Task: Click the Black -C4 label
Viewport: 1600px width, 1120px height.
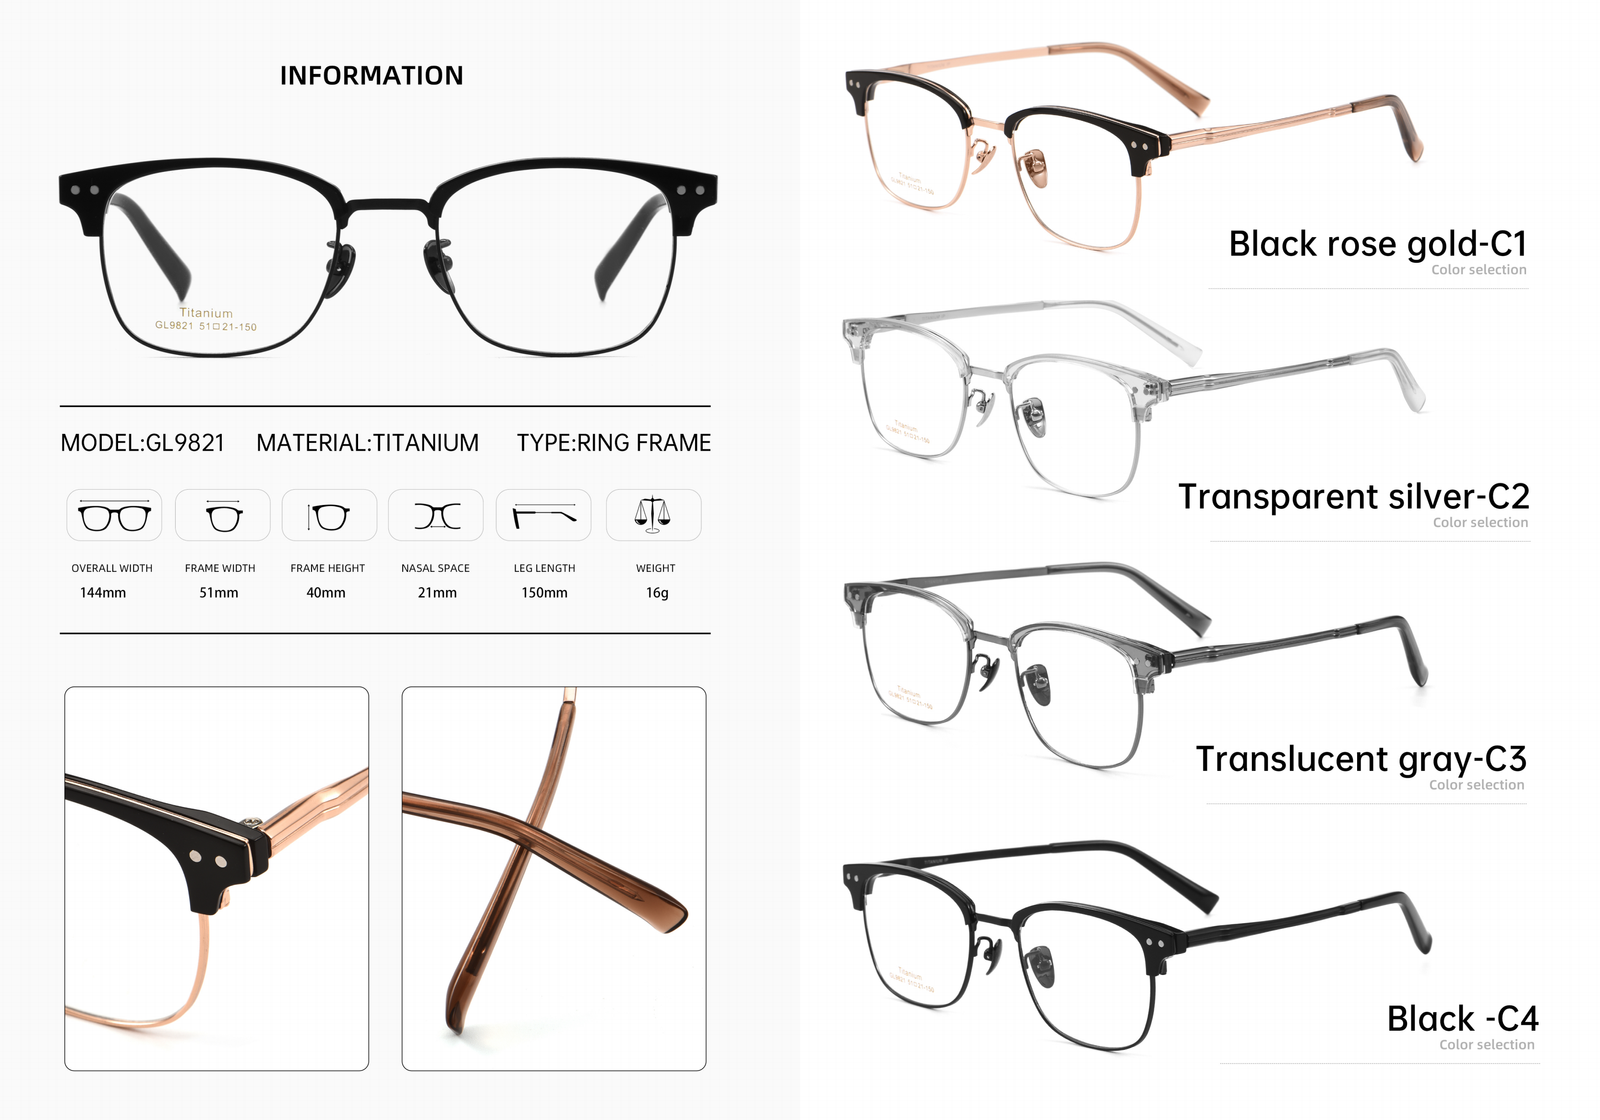Action: [1462, 1019]
